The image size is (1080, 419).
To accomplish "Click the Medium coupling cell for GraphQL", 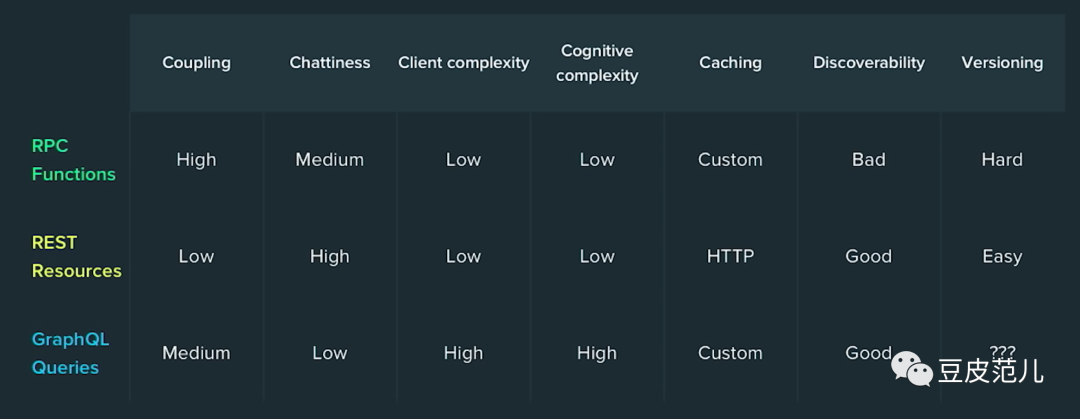I will pos(196,353).
